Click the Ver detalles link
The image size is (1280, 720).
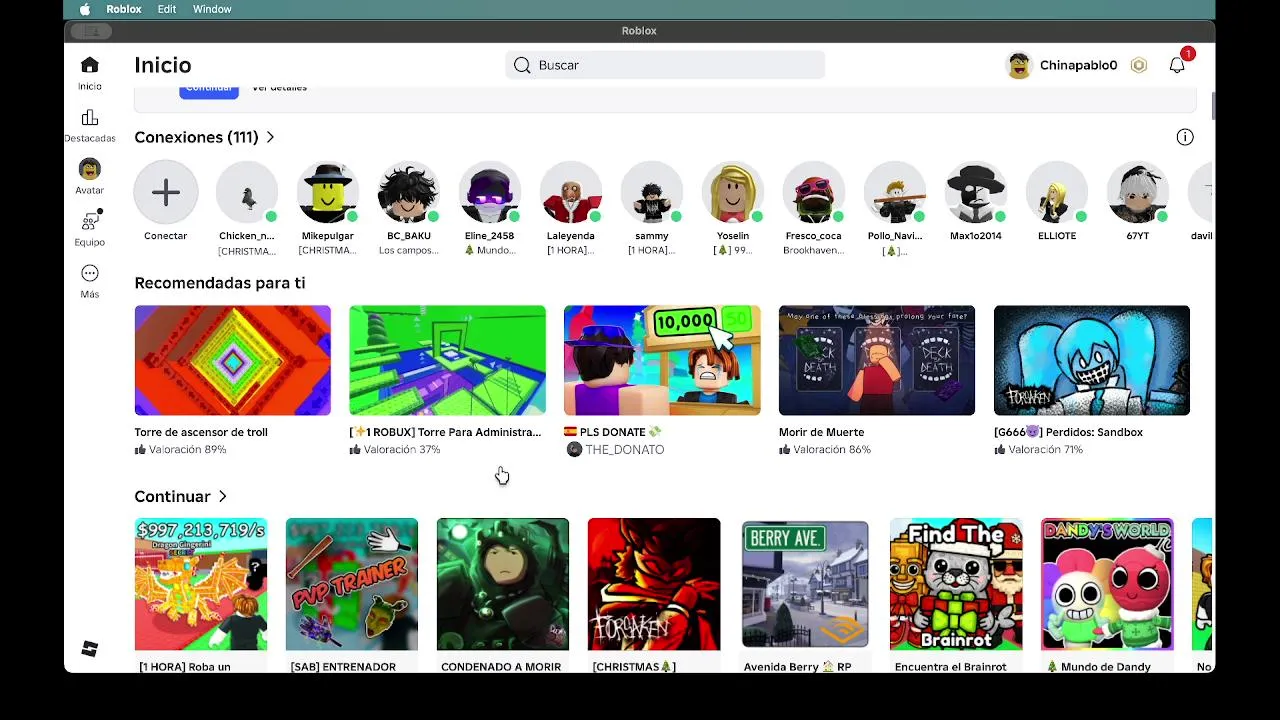[x=279, y=88]
